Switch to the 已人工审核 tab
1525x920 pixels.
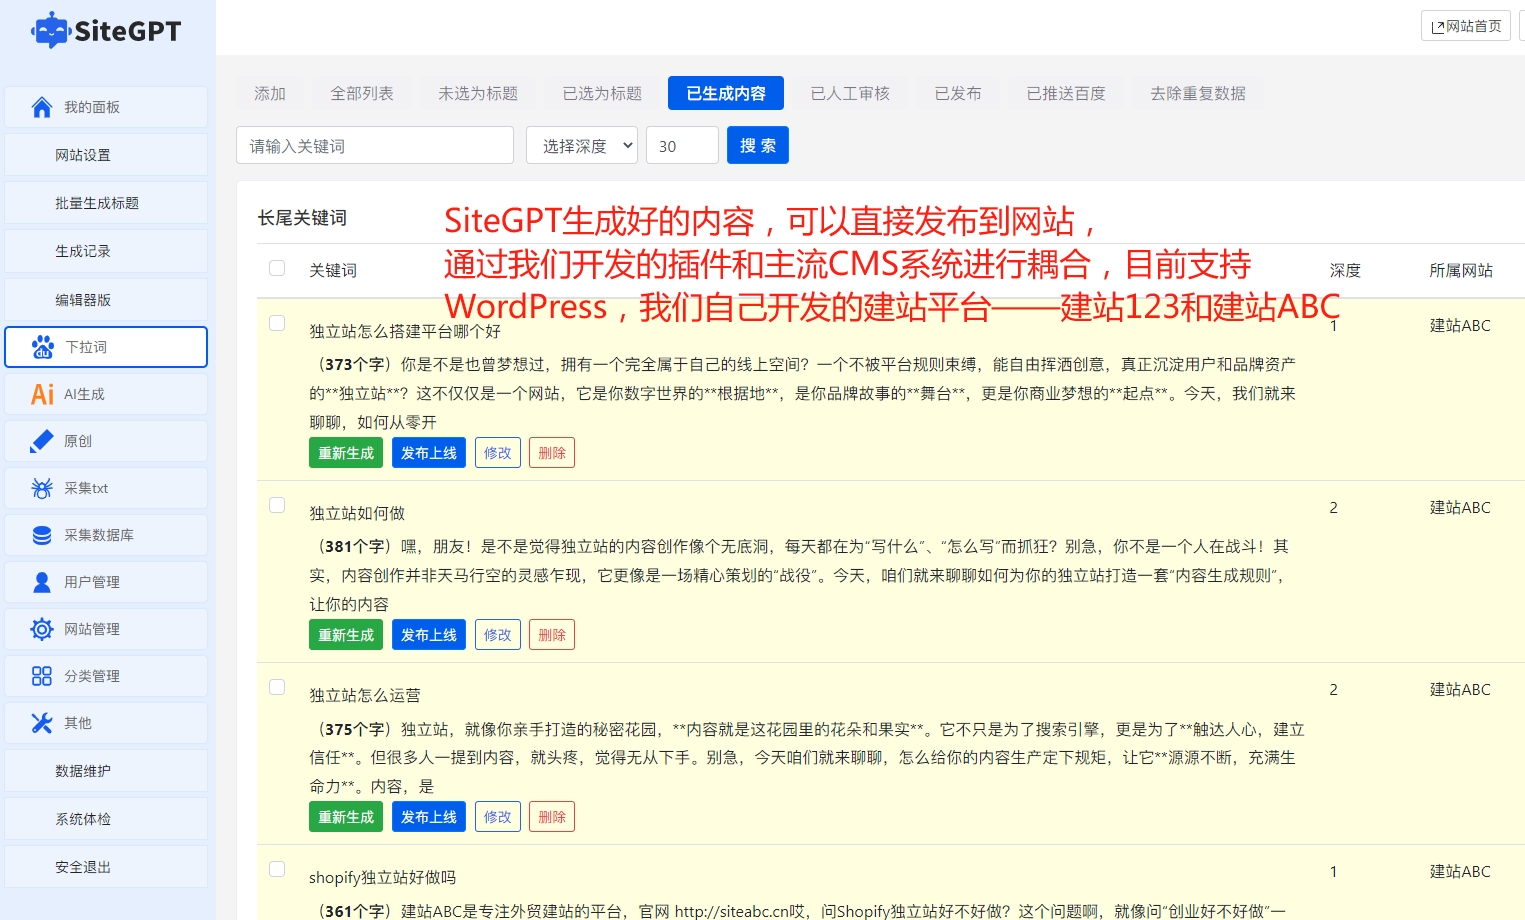tap(850, 93)
